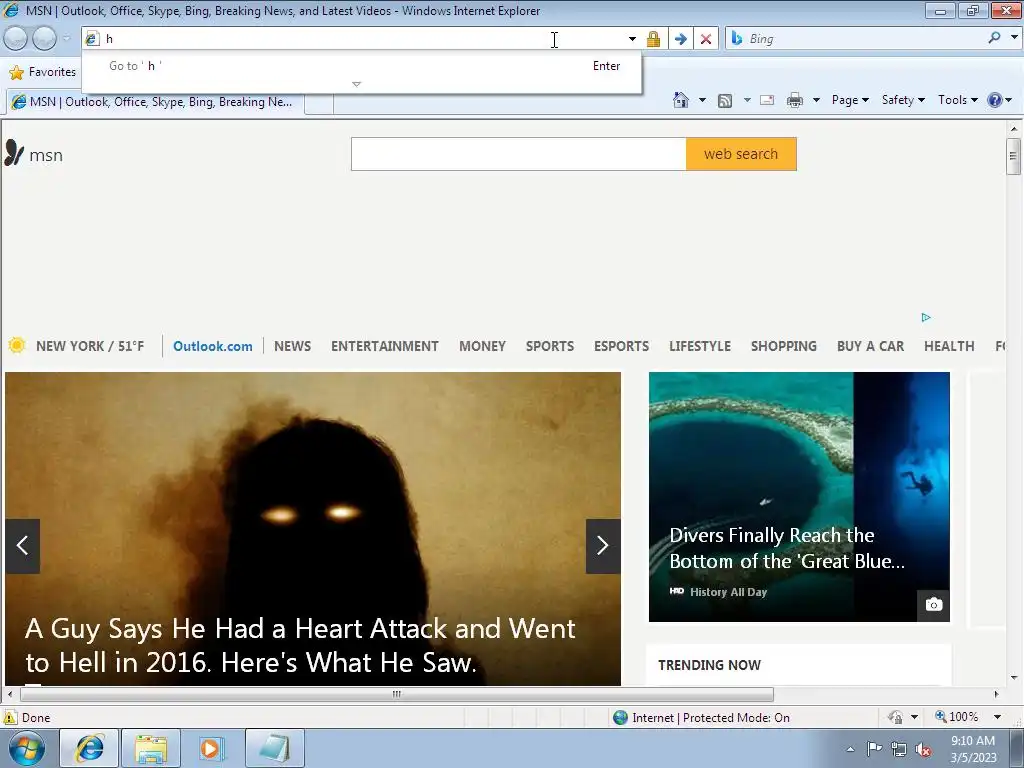Open the Windows Start menu
The image size is (1024, 768).
27,748
